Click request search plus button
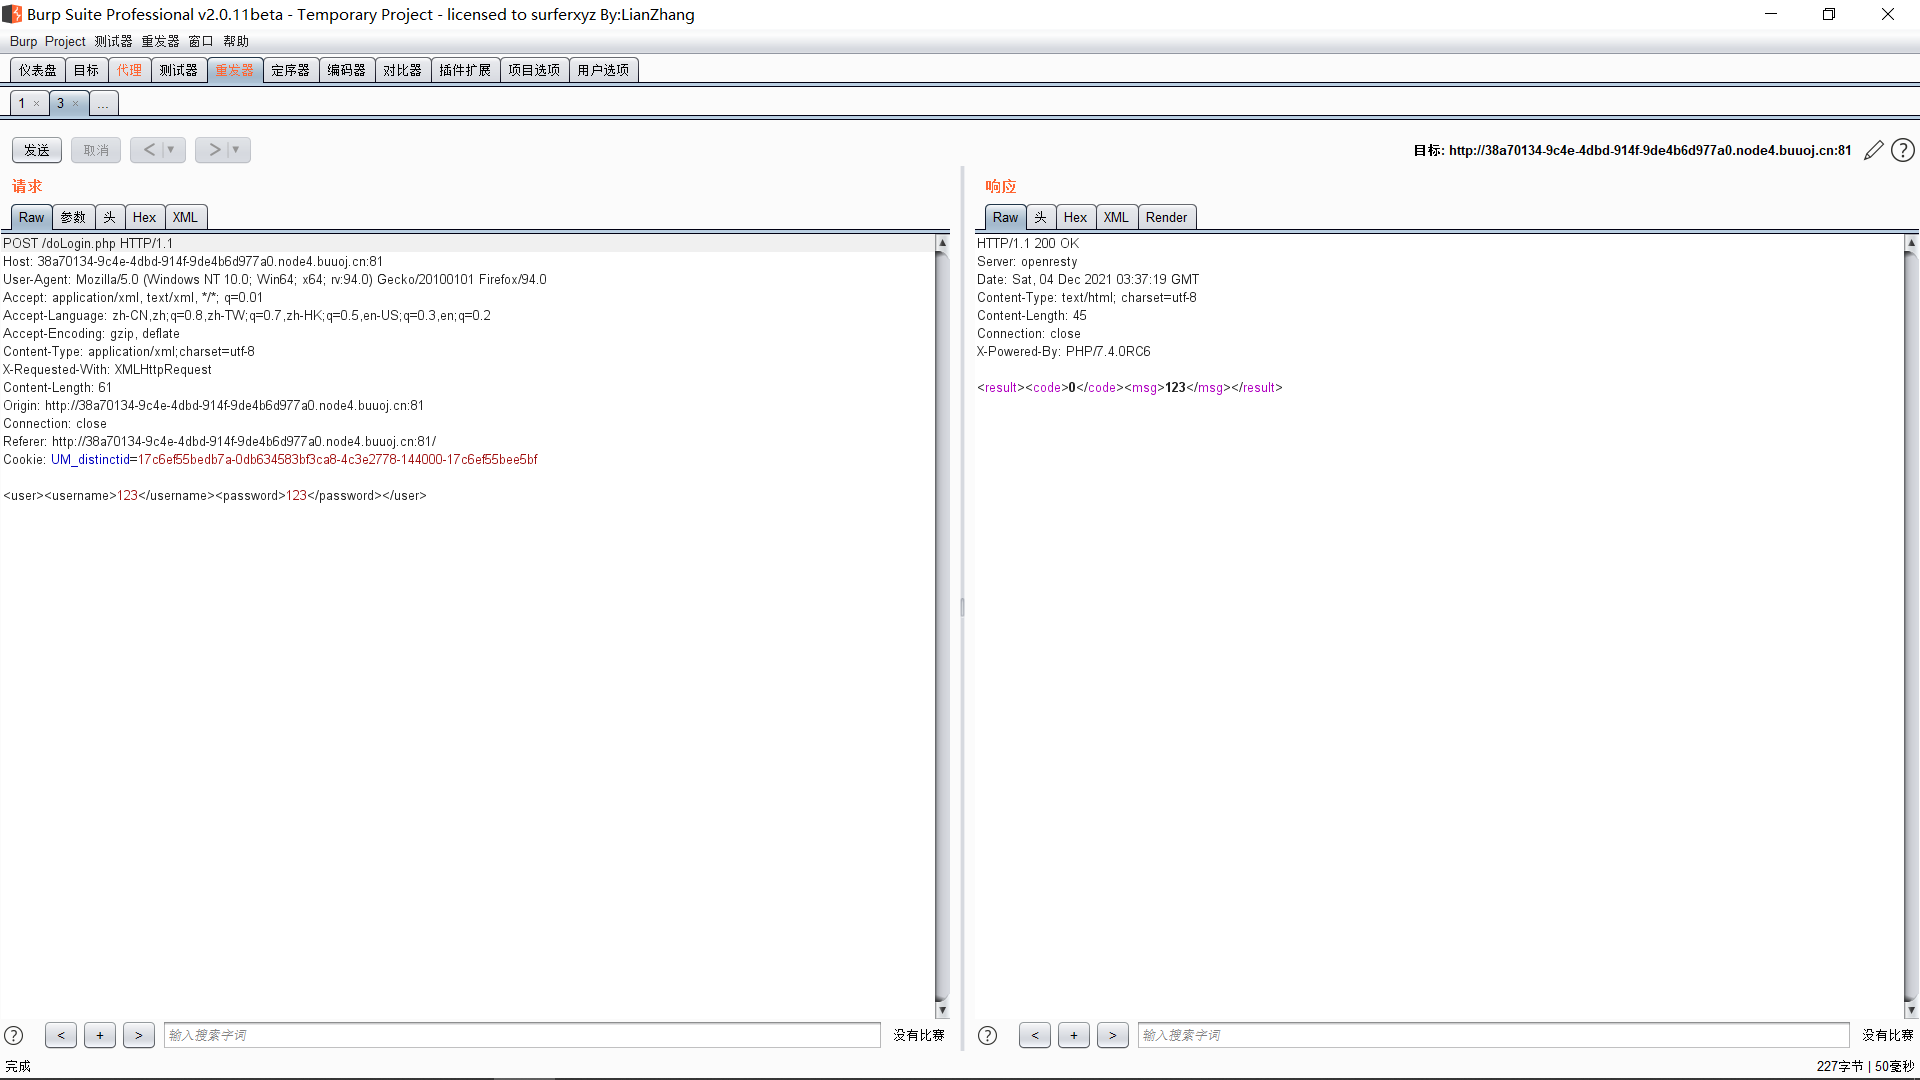 pyautogui.click(x=100, y=1035)
